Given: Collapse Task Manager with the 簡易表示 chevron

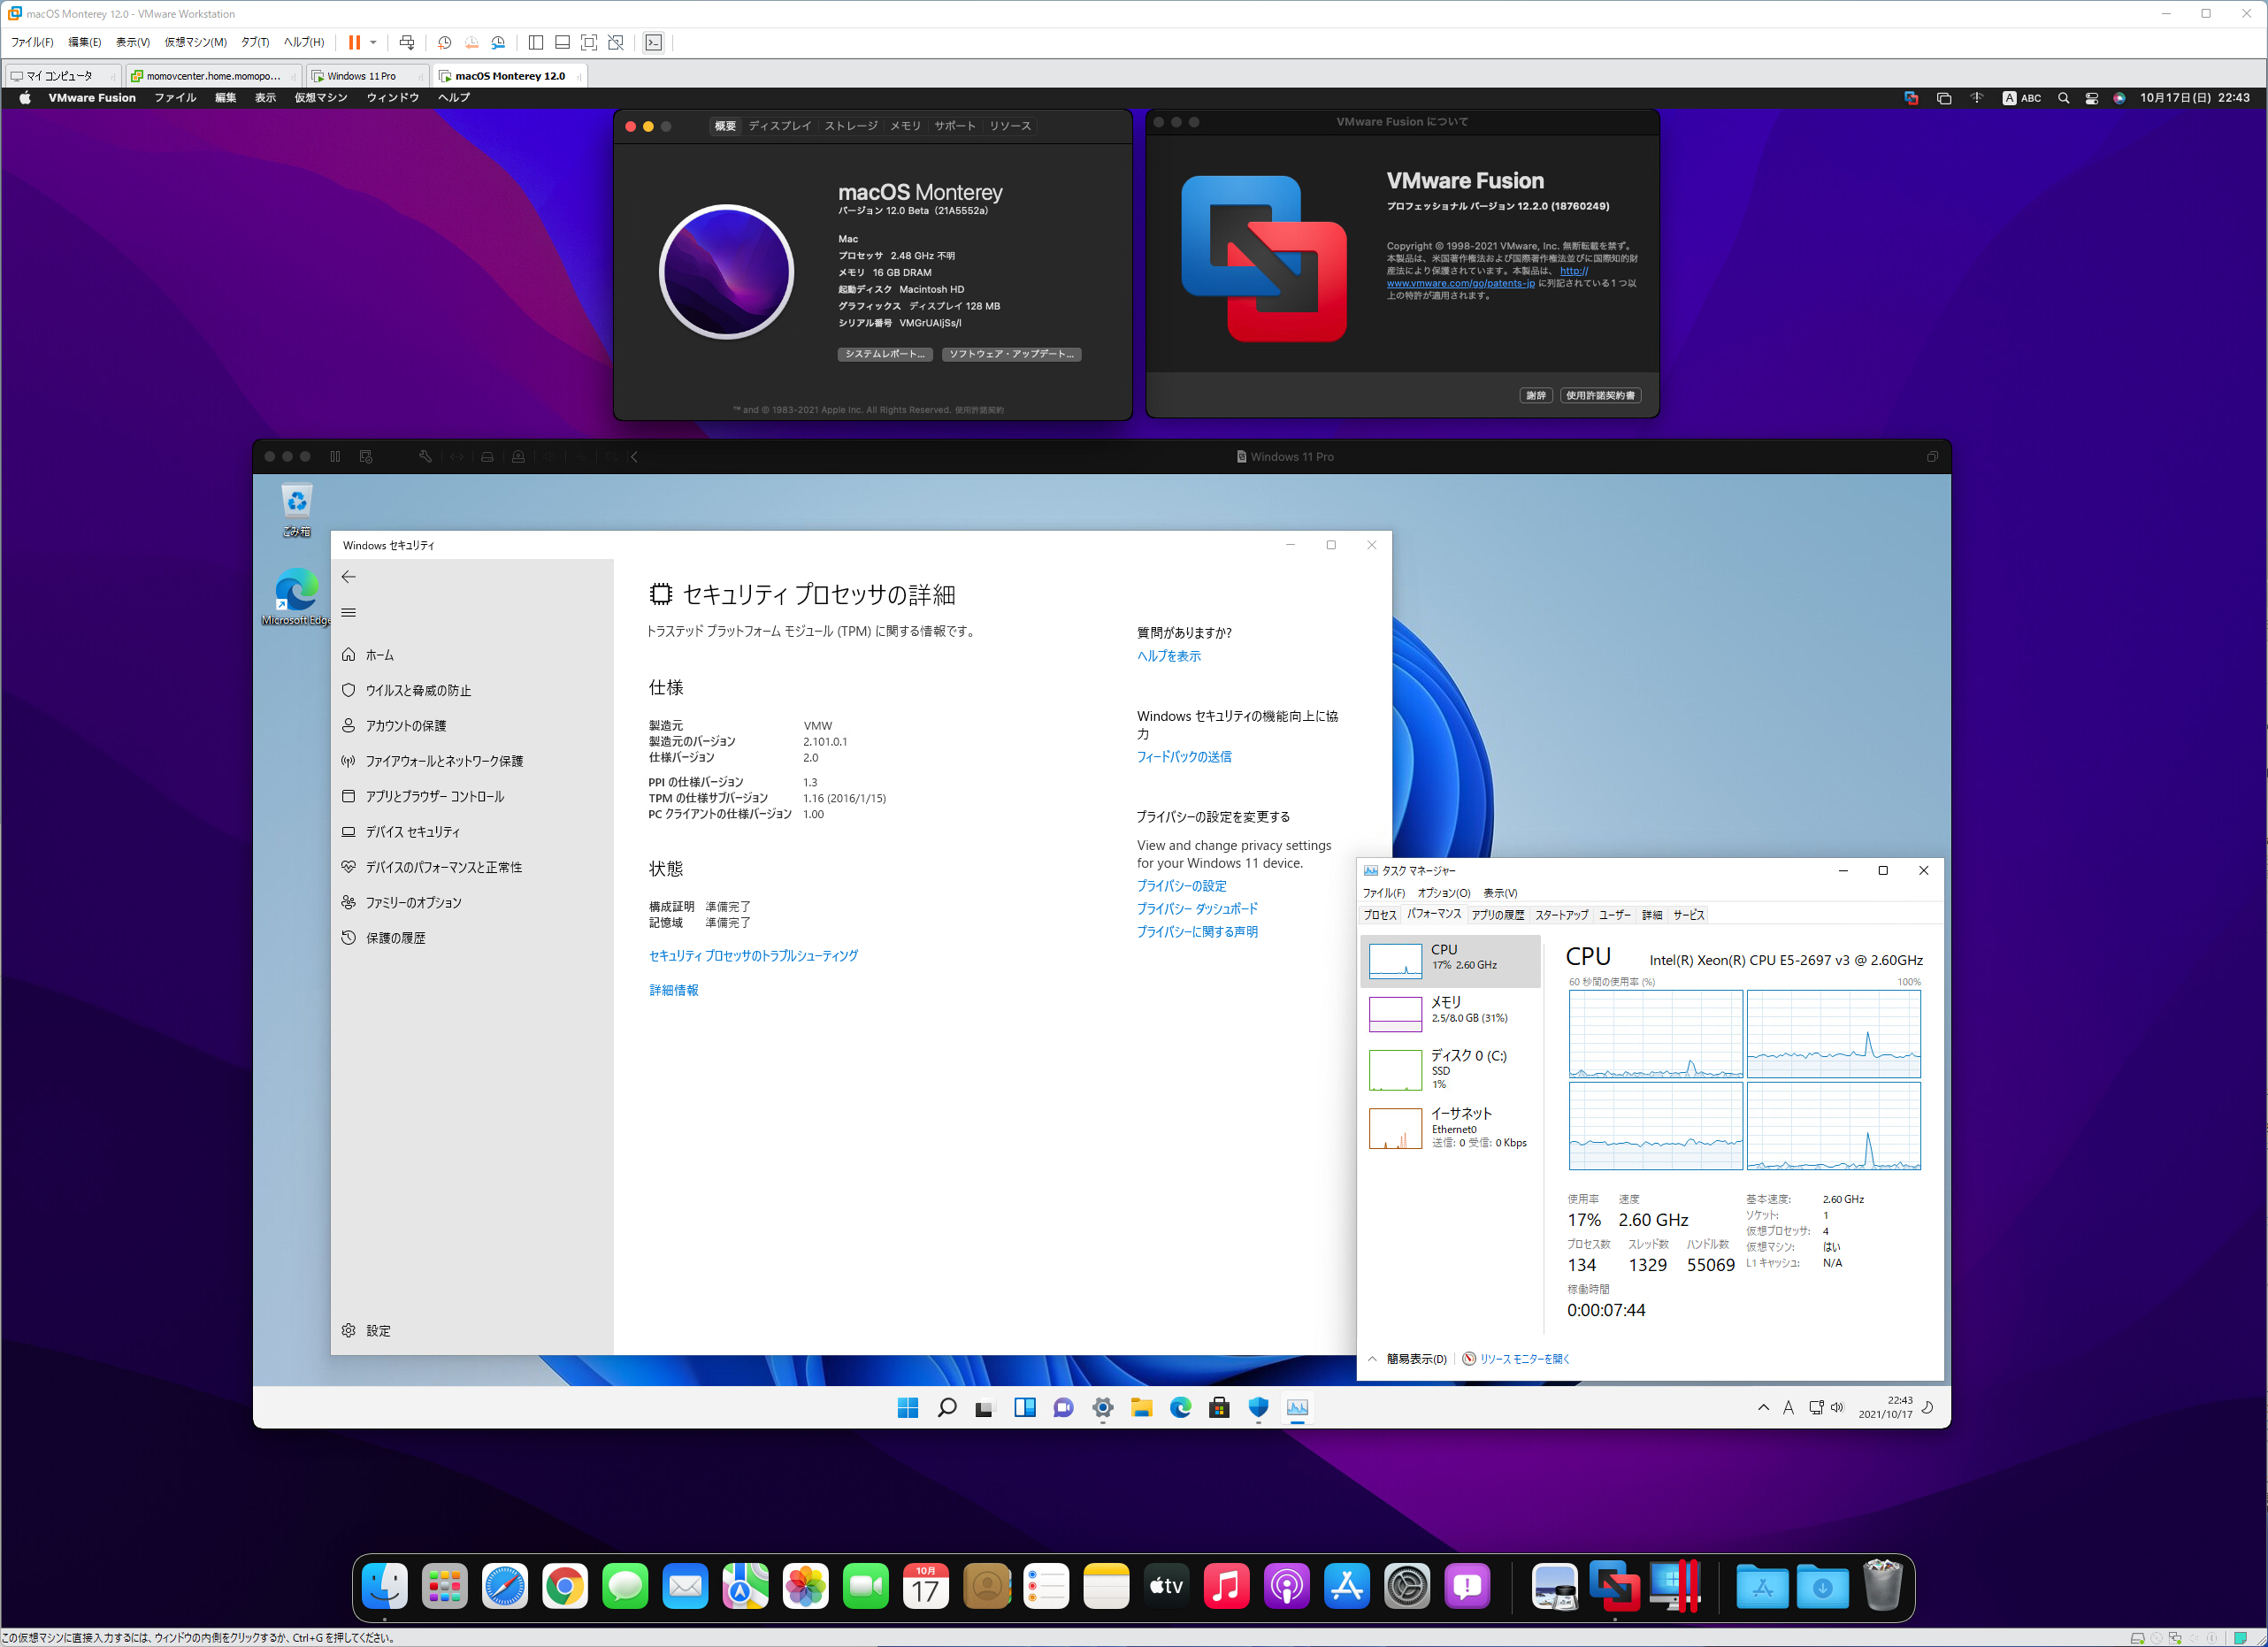Looking at the screenshot, I should [1372, 1359].
